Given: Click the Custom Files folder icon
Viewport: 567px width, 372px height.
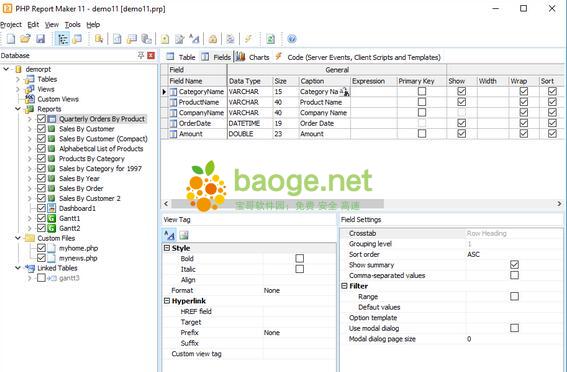Looking at the screenshot, I should 30,238.
